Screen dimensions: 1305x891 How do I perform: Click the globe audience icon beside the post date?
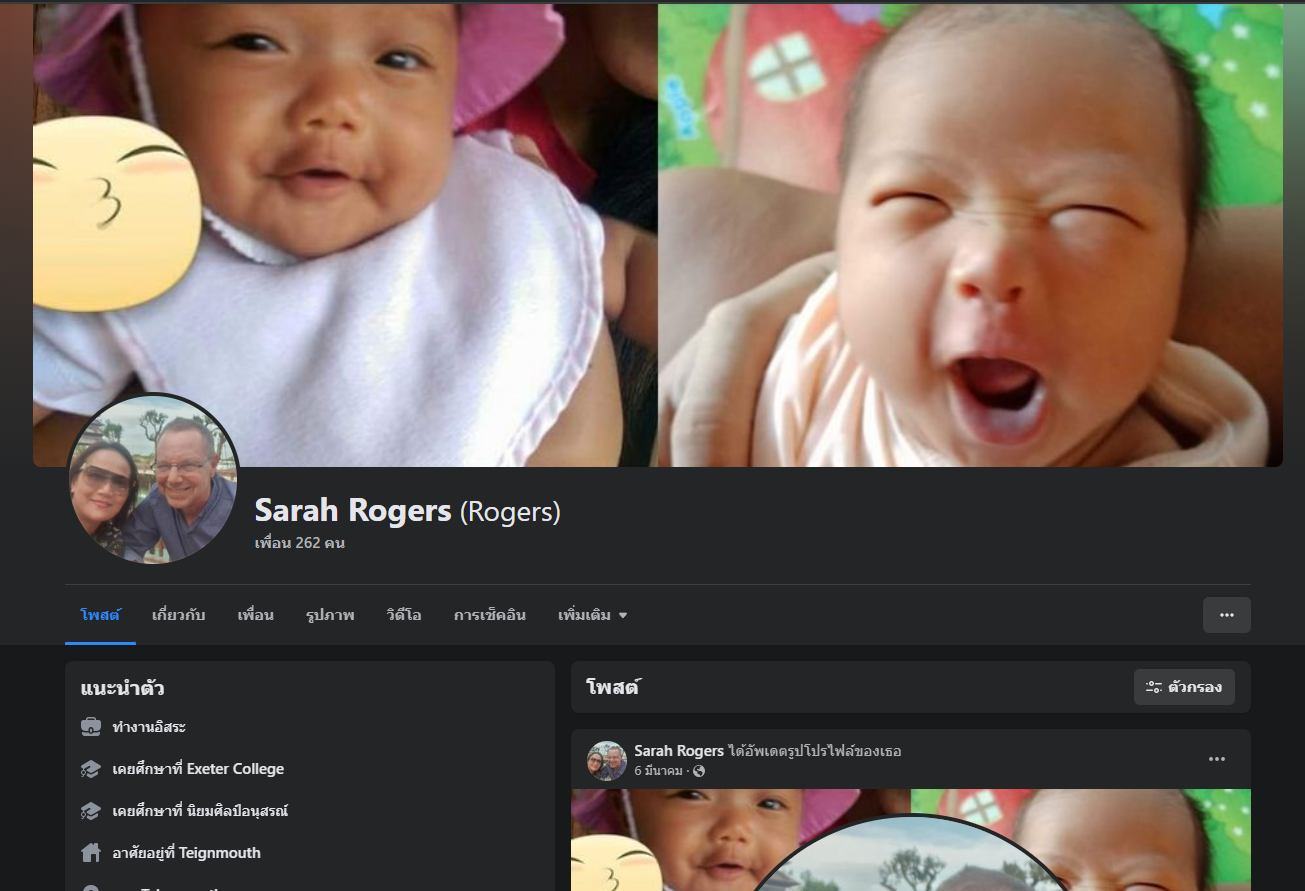[699, 771]
